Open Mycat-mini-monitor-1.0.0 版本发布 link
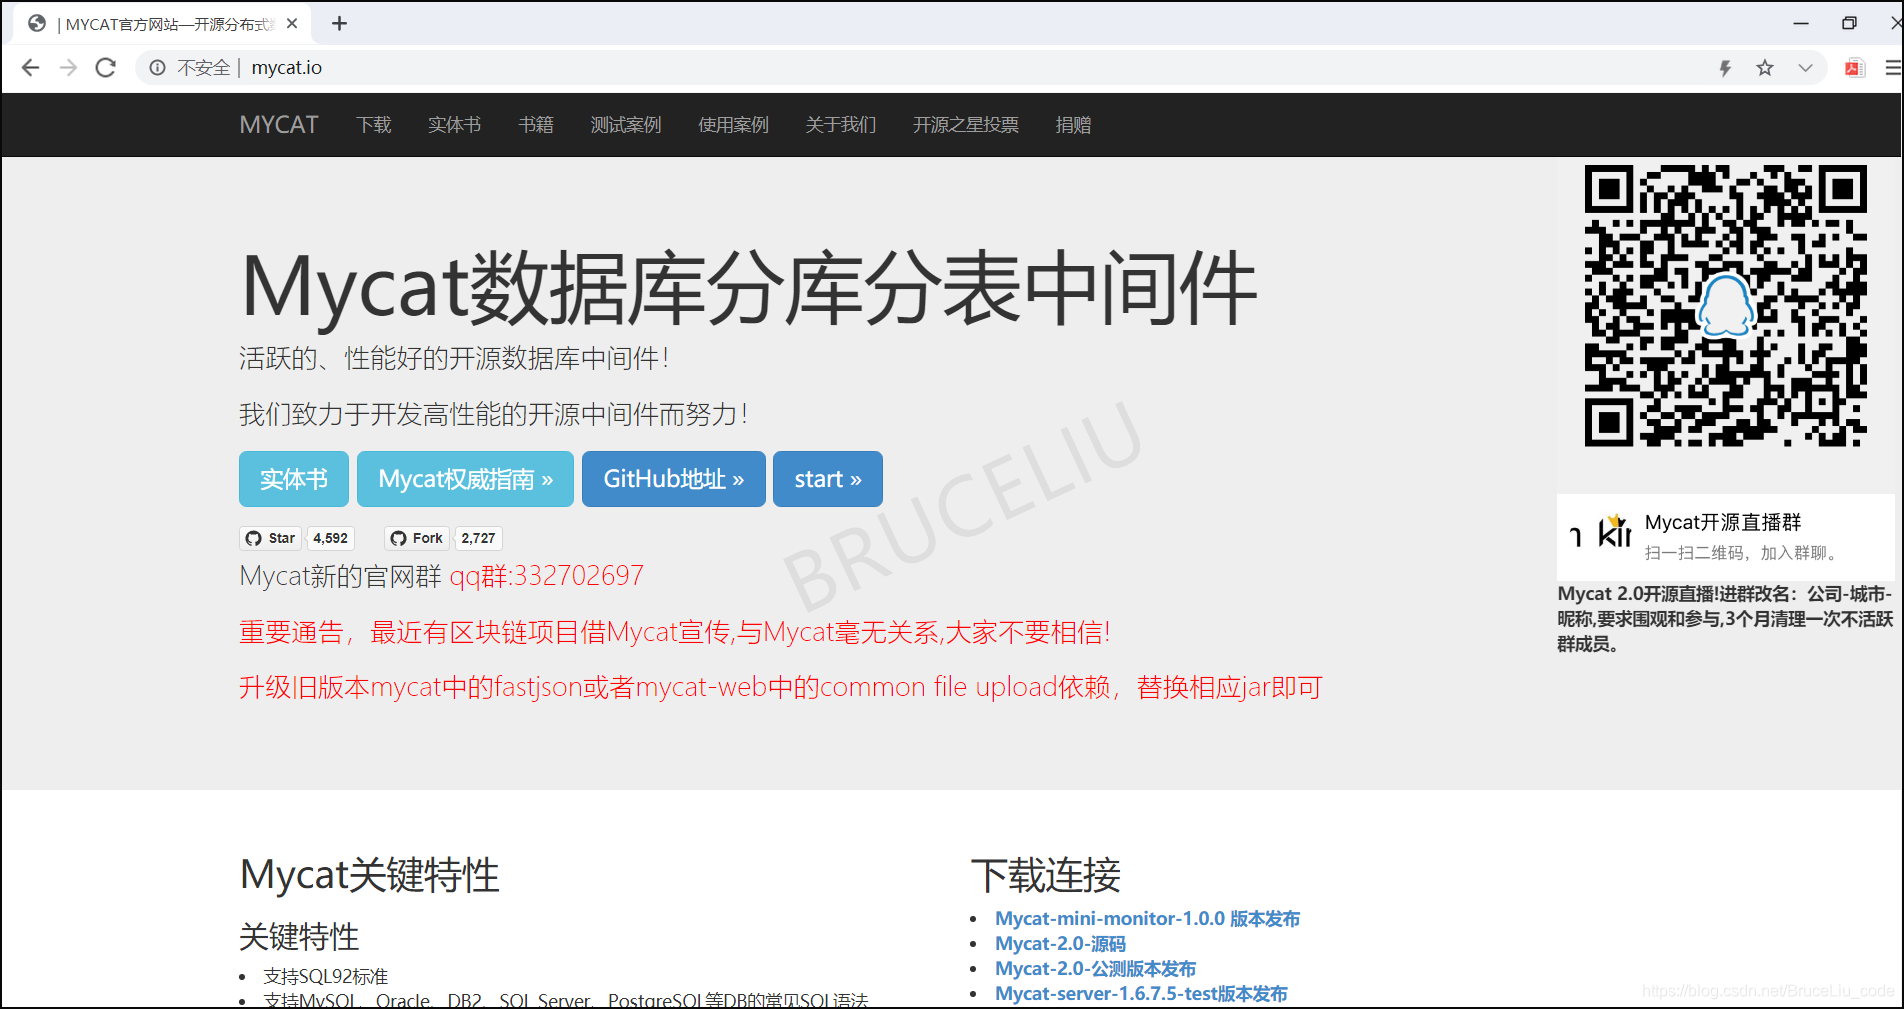The width and height of the screenshot is (1904, 1009). [x=1147, y=919]
